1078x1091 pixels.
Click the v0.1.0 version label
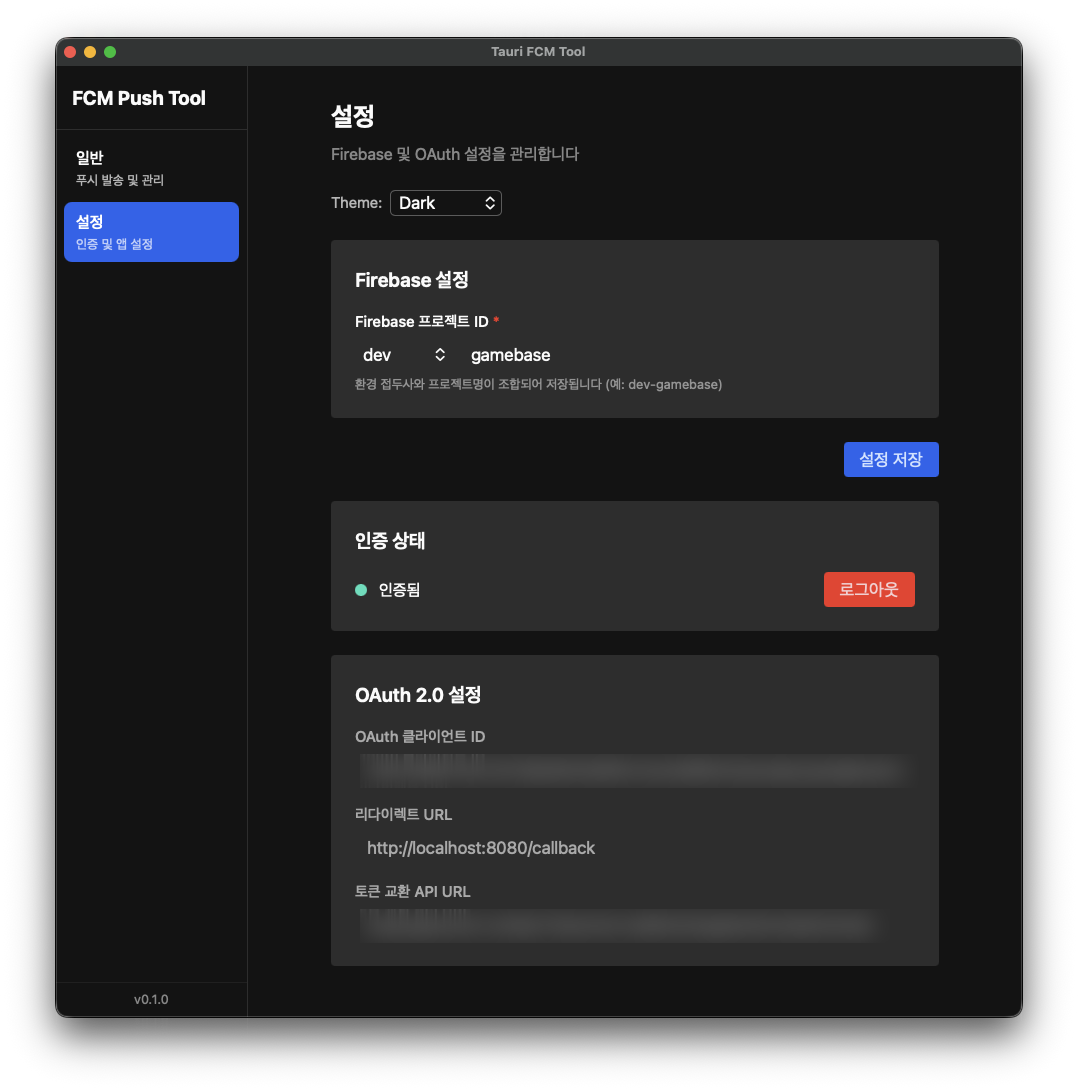pyautogui.click(x=151, y=999)
